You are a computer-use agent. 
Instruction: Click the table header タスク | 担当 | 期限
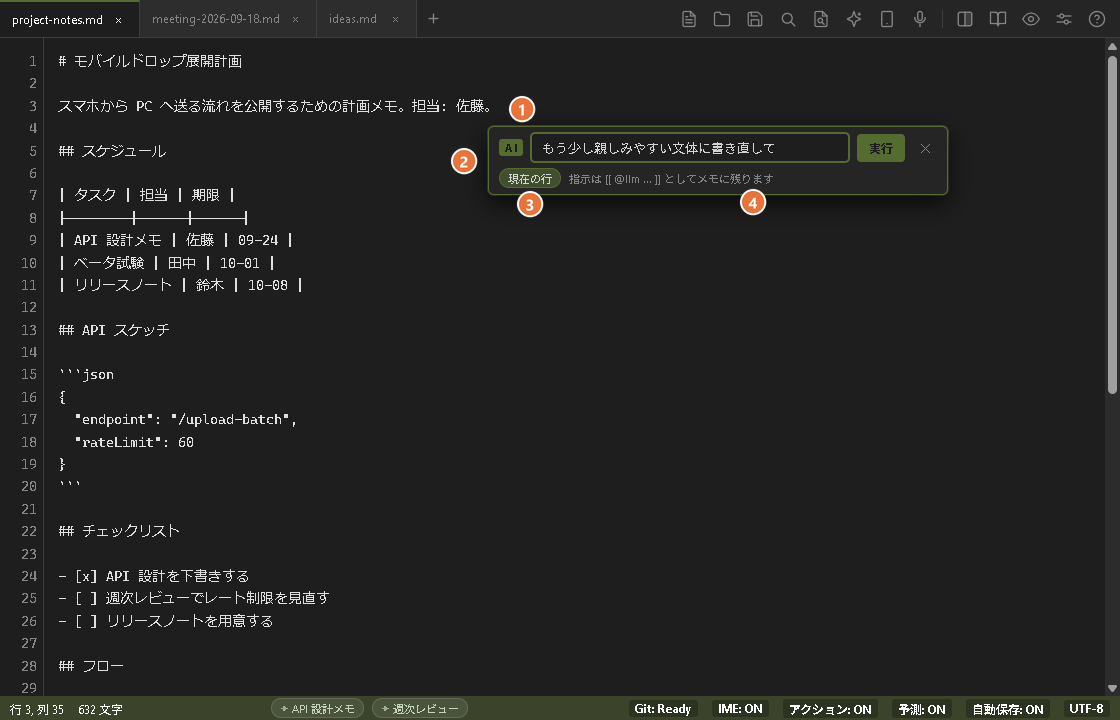tap(146, 195)
